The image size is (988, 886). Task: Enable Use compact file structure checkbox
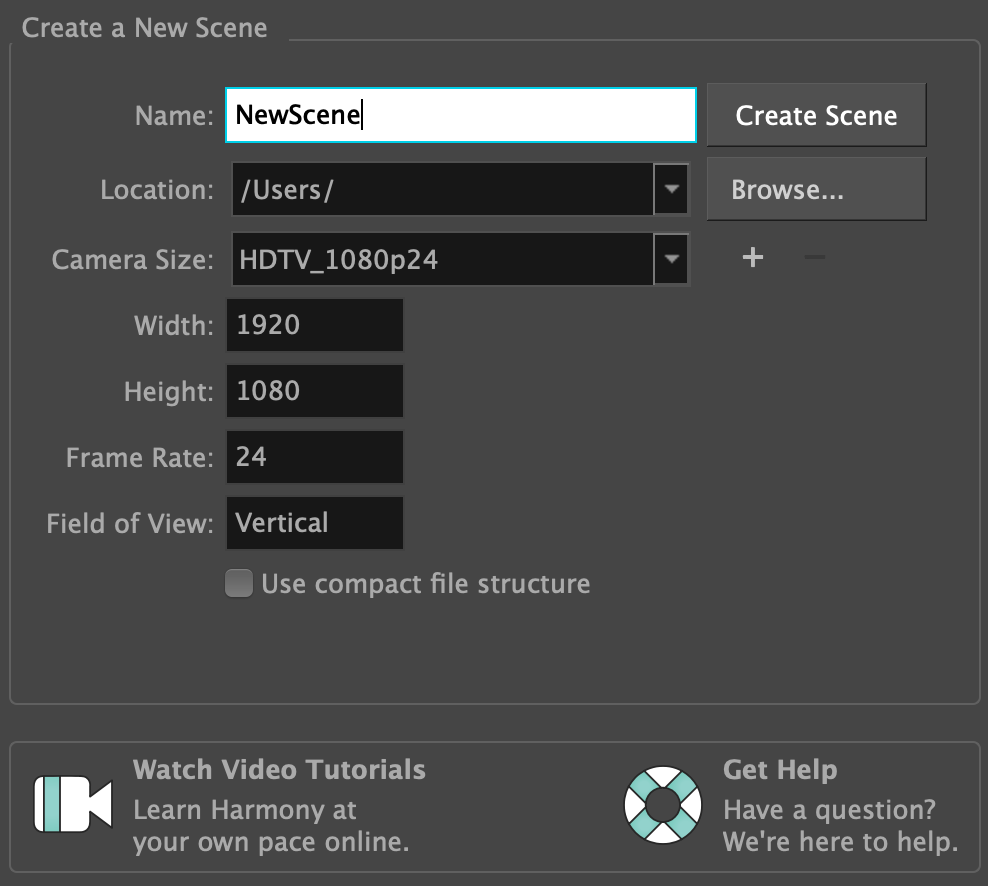coord(239,583)
